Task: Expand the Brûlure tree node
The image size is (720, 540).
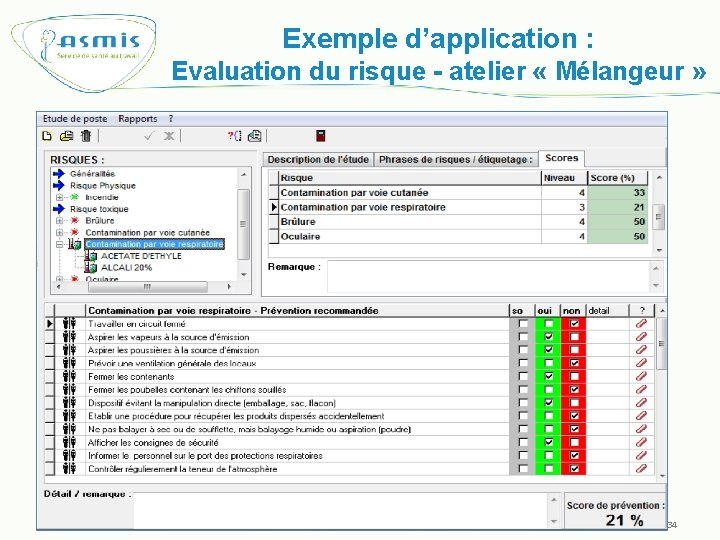Action: click(x=59, y=221)
